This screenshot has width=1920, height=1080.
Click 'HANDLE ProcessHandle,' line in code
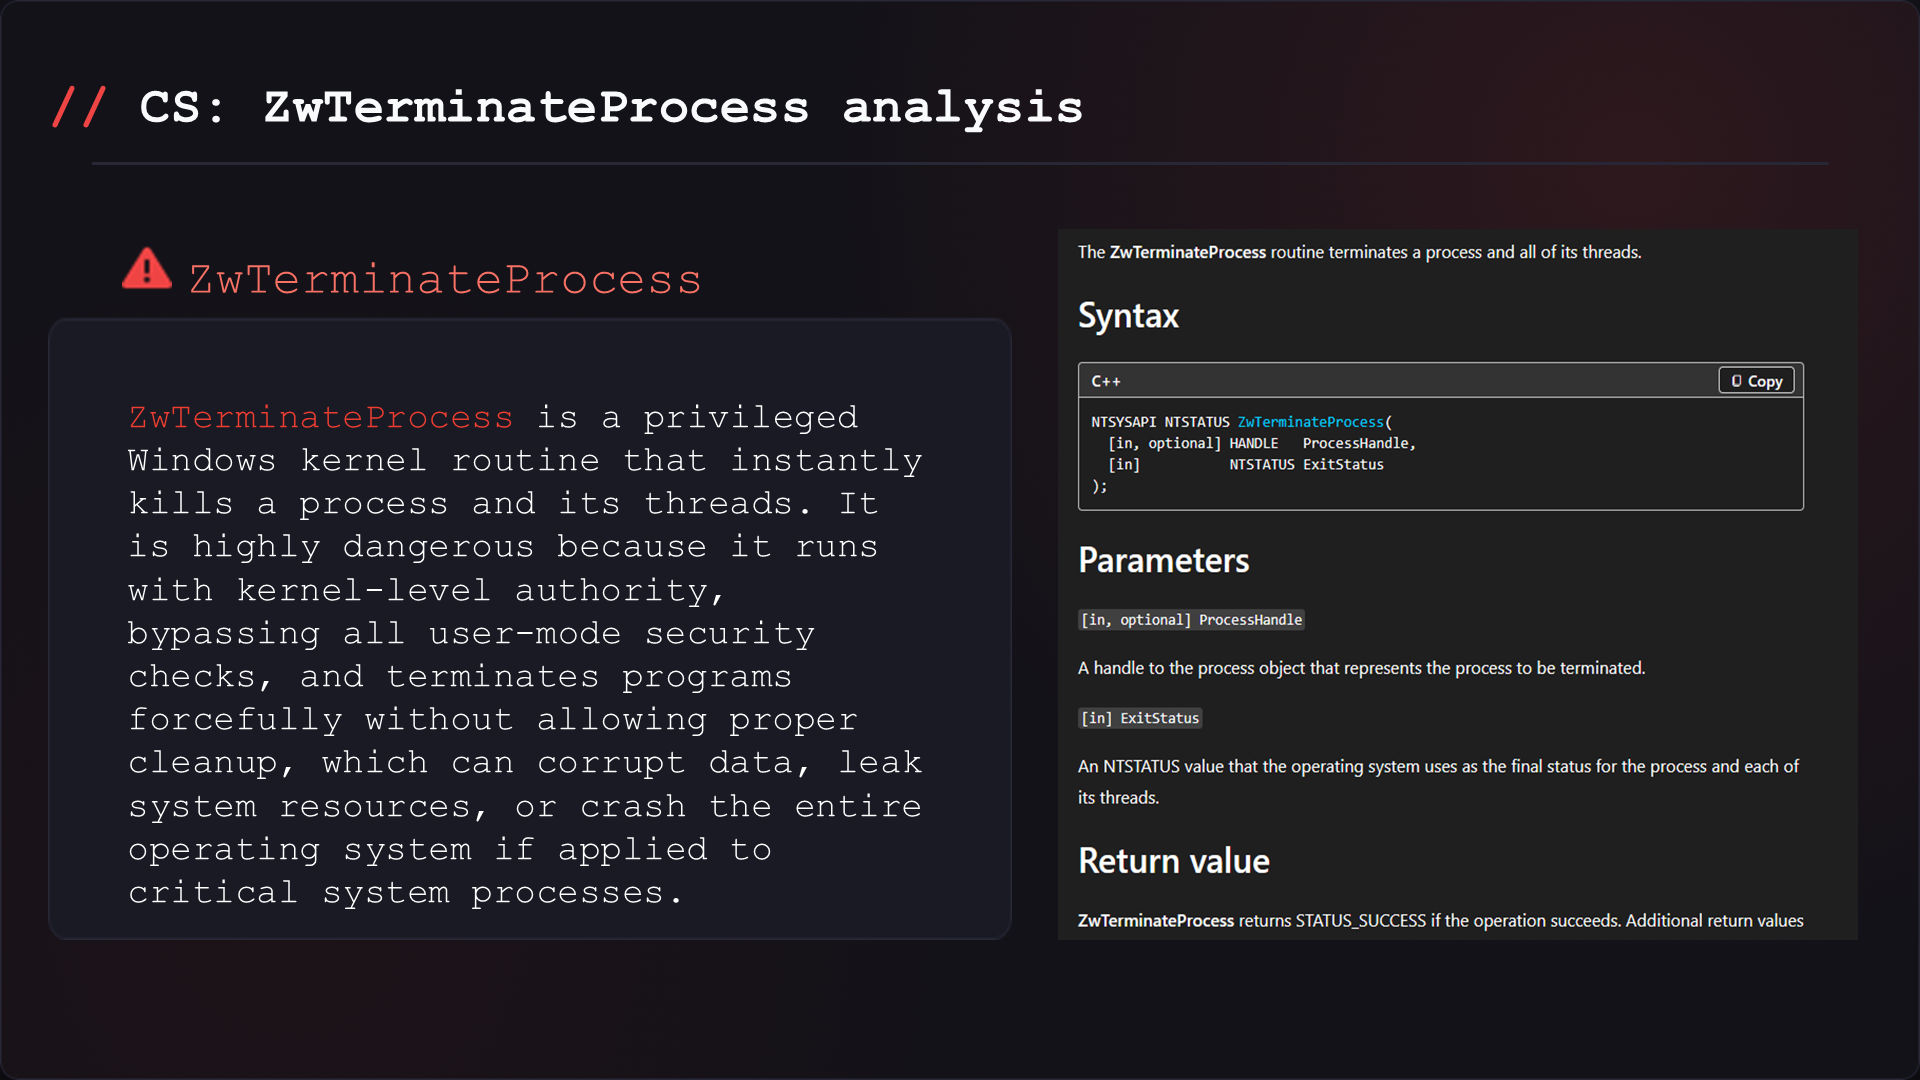point(1322,443)
